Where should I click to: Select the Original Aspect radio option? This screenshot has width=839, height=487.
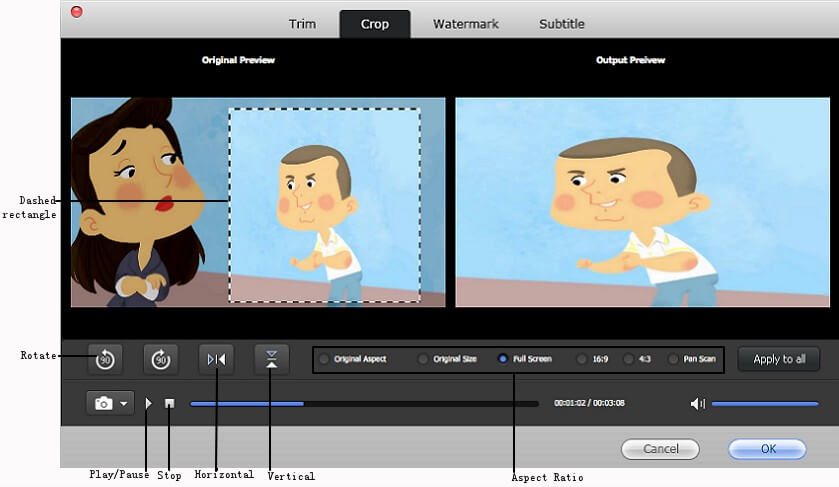tap(323, 359)
